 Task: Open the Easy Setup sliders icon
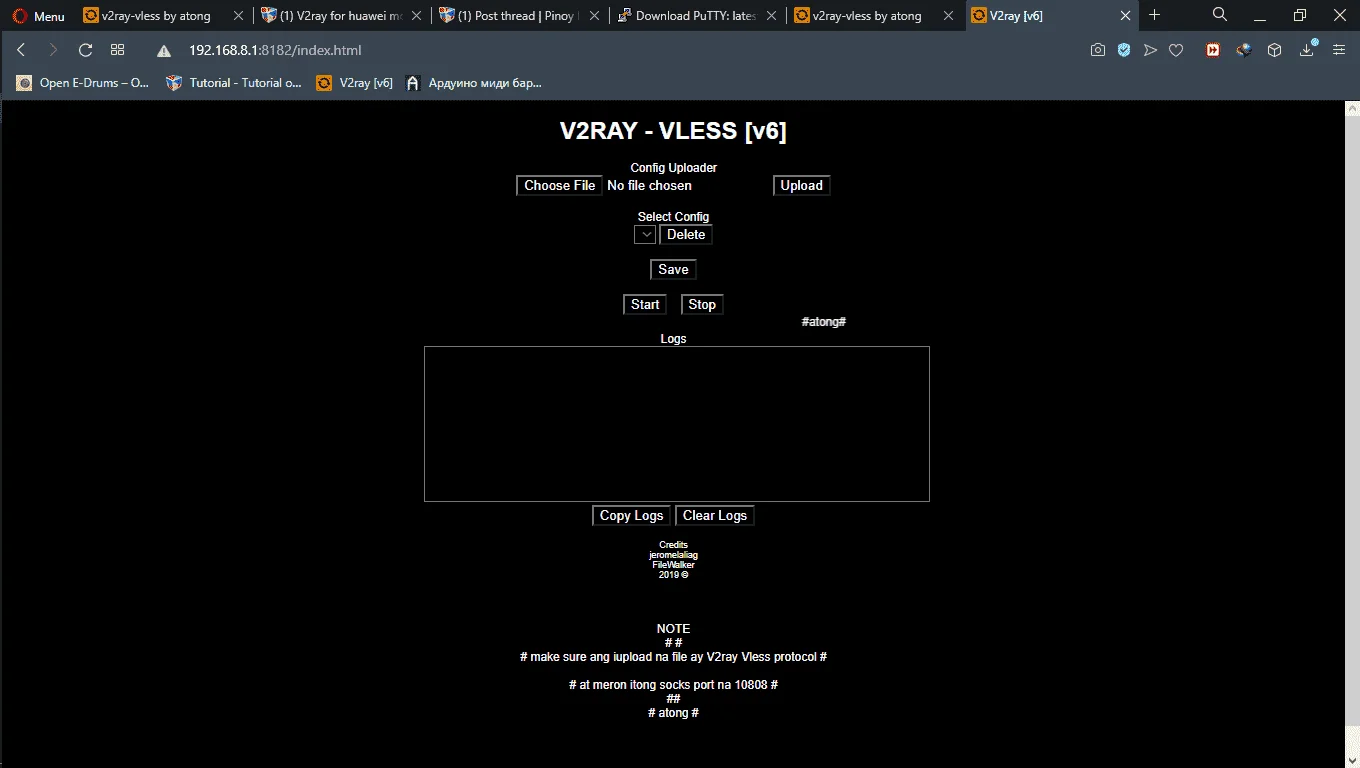(x=1339, y=50)
